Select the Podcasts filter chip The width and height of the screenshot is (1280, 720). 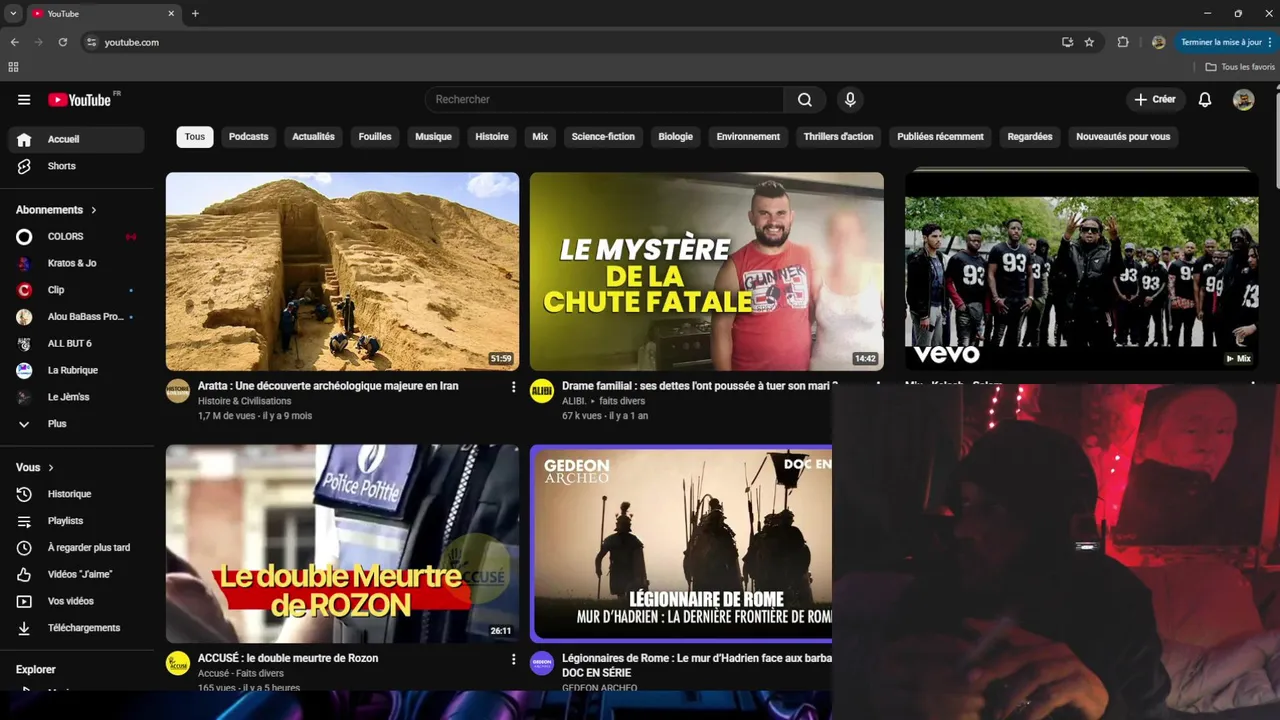[248, 137]
